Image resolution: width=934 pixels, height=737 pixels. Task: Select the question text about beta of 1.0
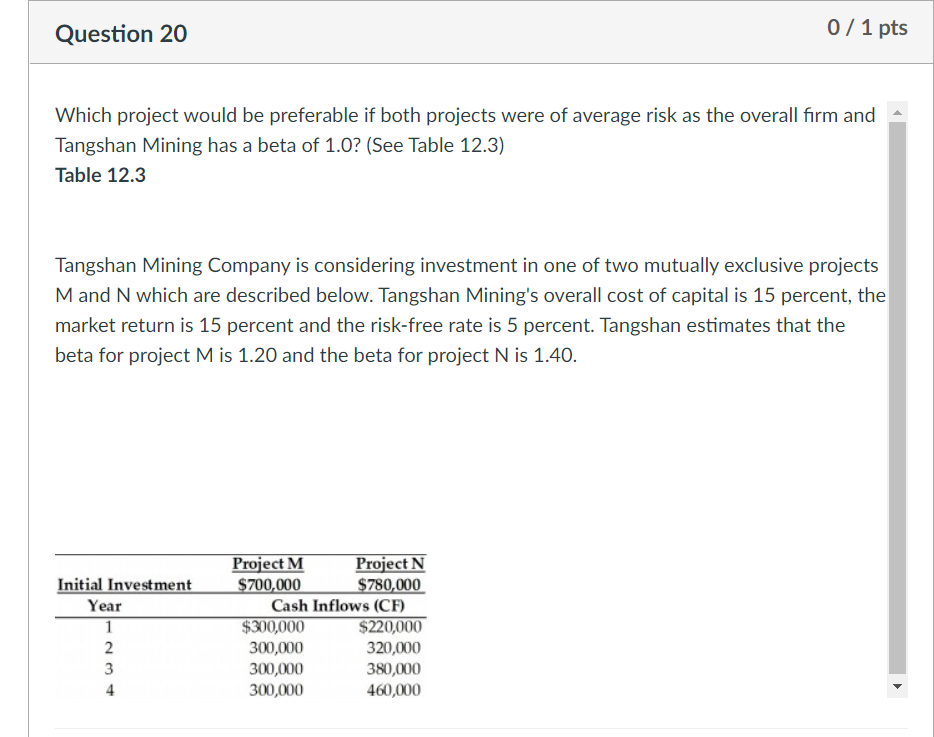coord(466,130)
